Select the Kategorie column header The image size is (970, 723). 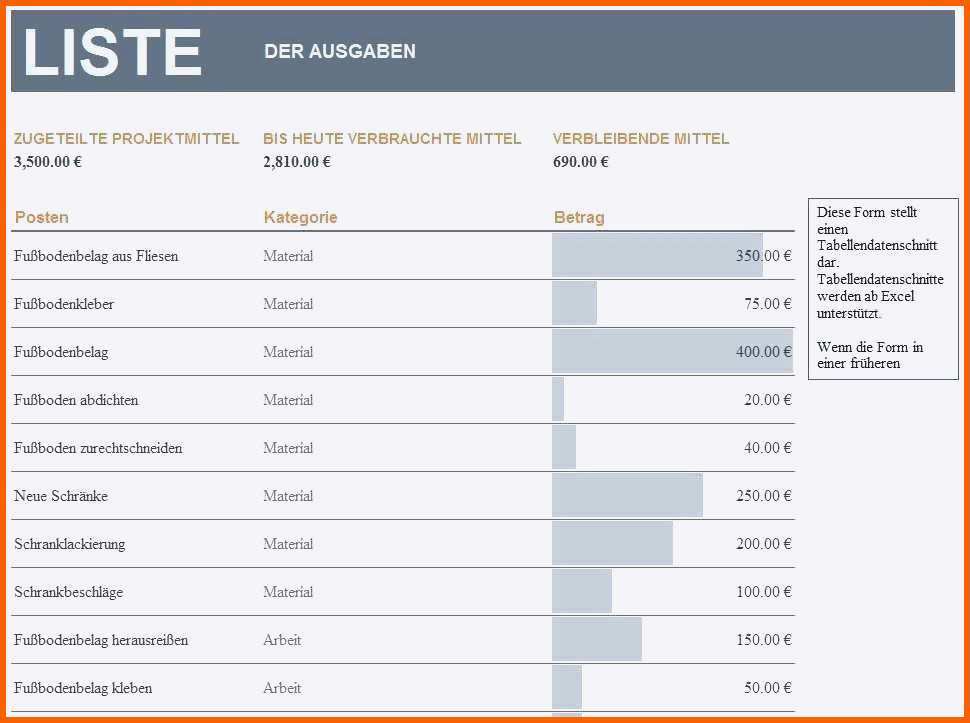coord(301,217)
